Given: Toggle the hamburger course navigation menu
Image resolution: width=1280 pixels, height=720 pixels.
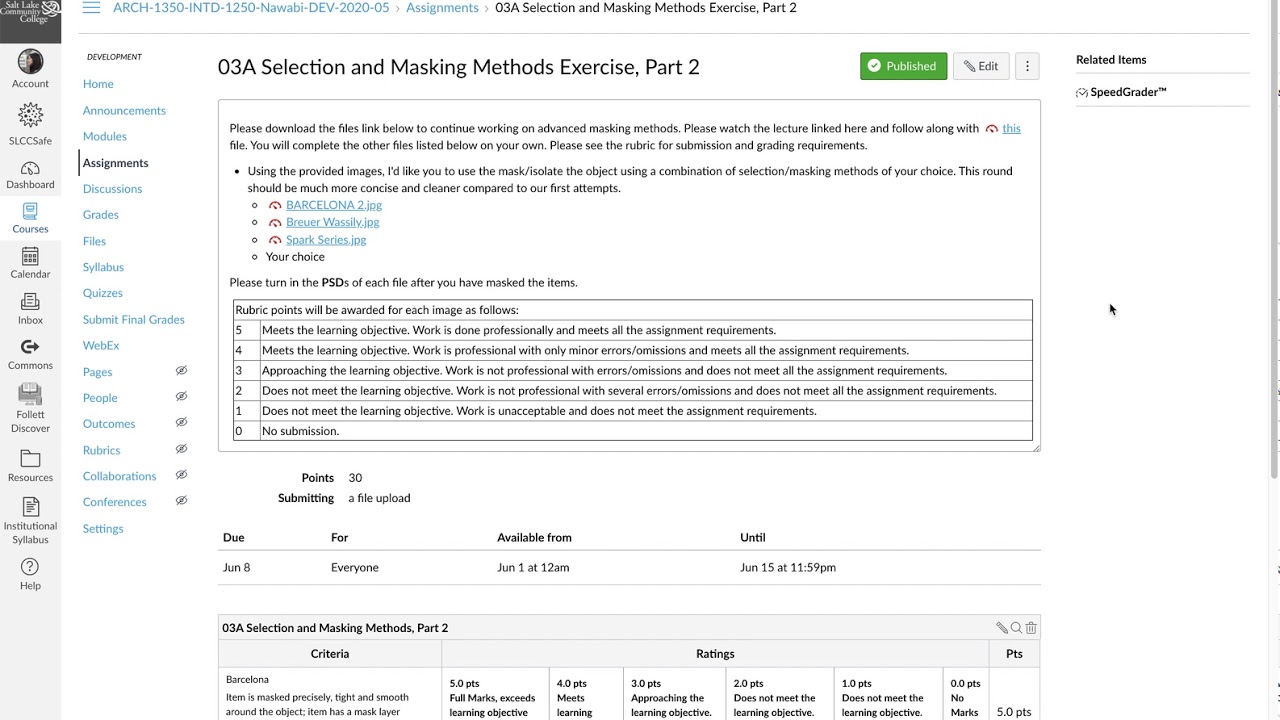Looking at the screenshot, I should click(91, 8).
